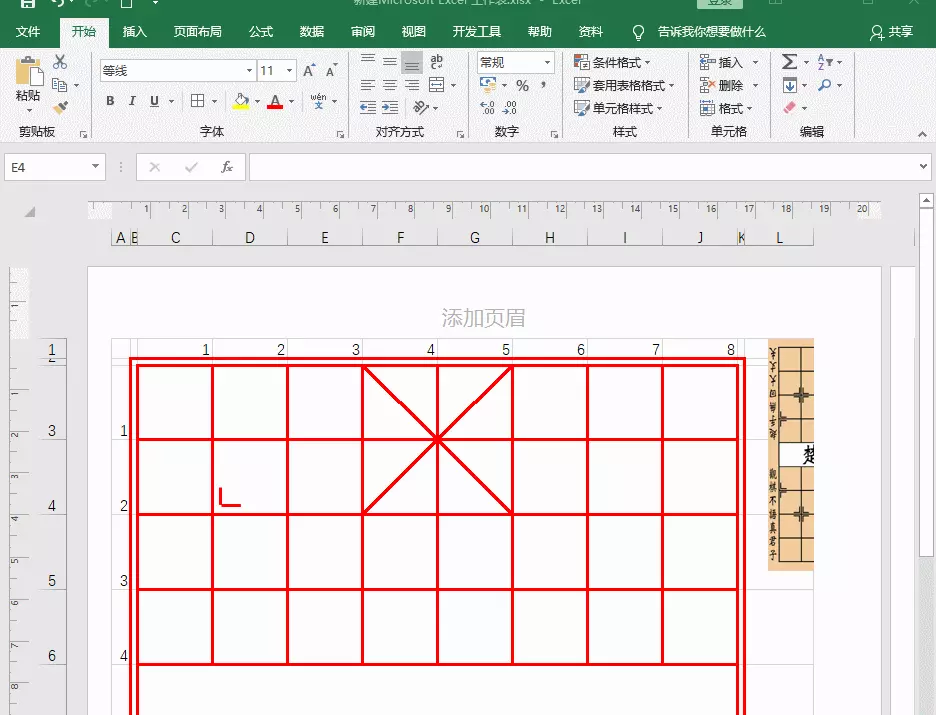Click the merge and center icon
Screen dimensions: 936x715
(437, 84)
